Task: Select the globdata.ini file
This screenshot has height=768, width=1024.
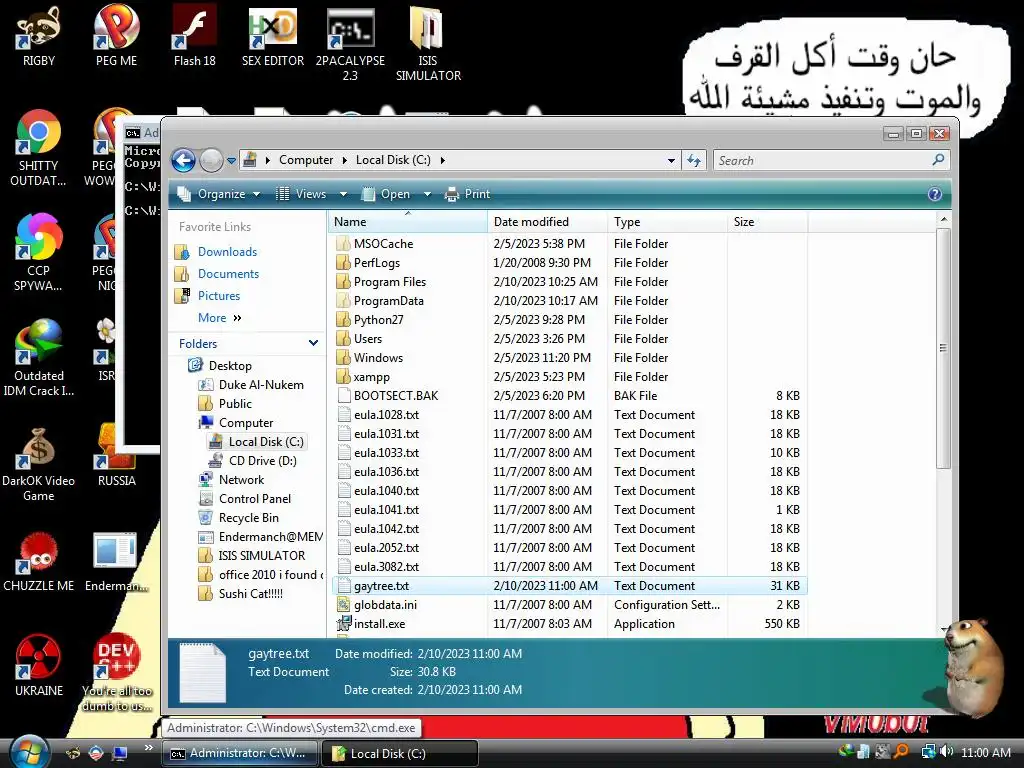Action: click(385, 605)
